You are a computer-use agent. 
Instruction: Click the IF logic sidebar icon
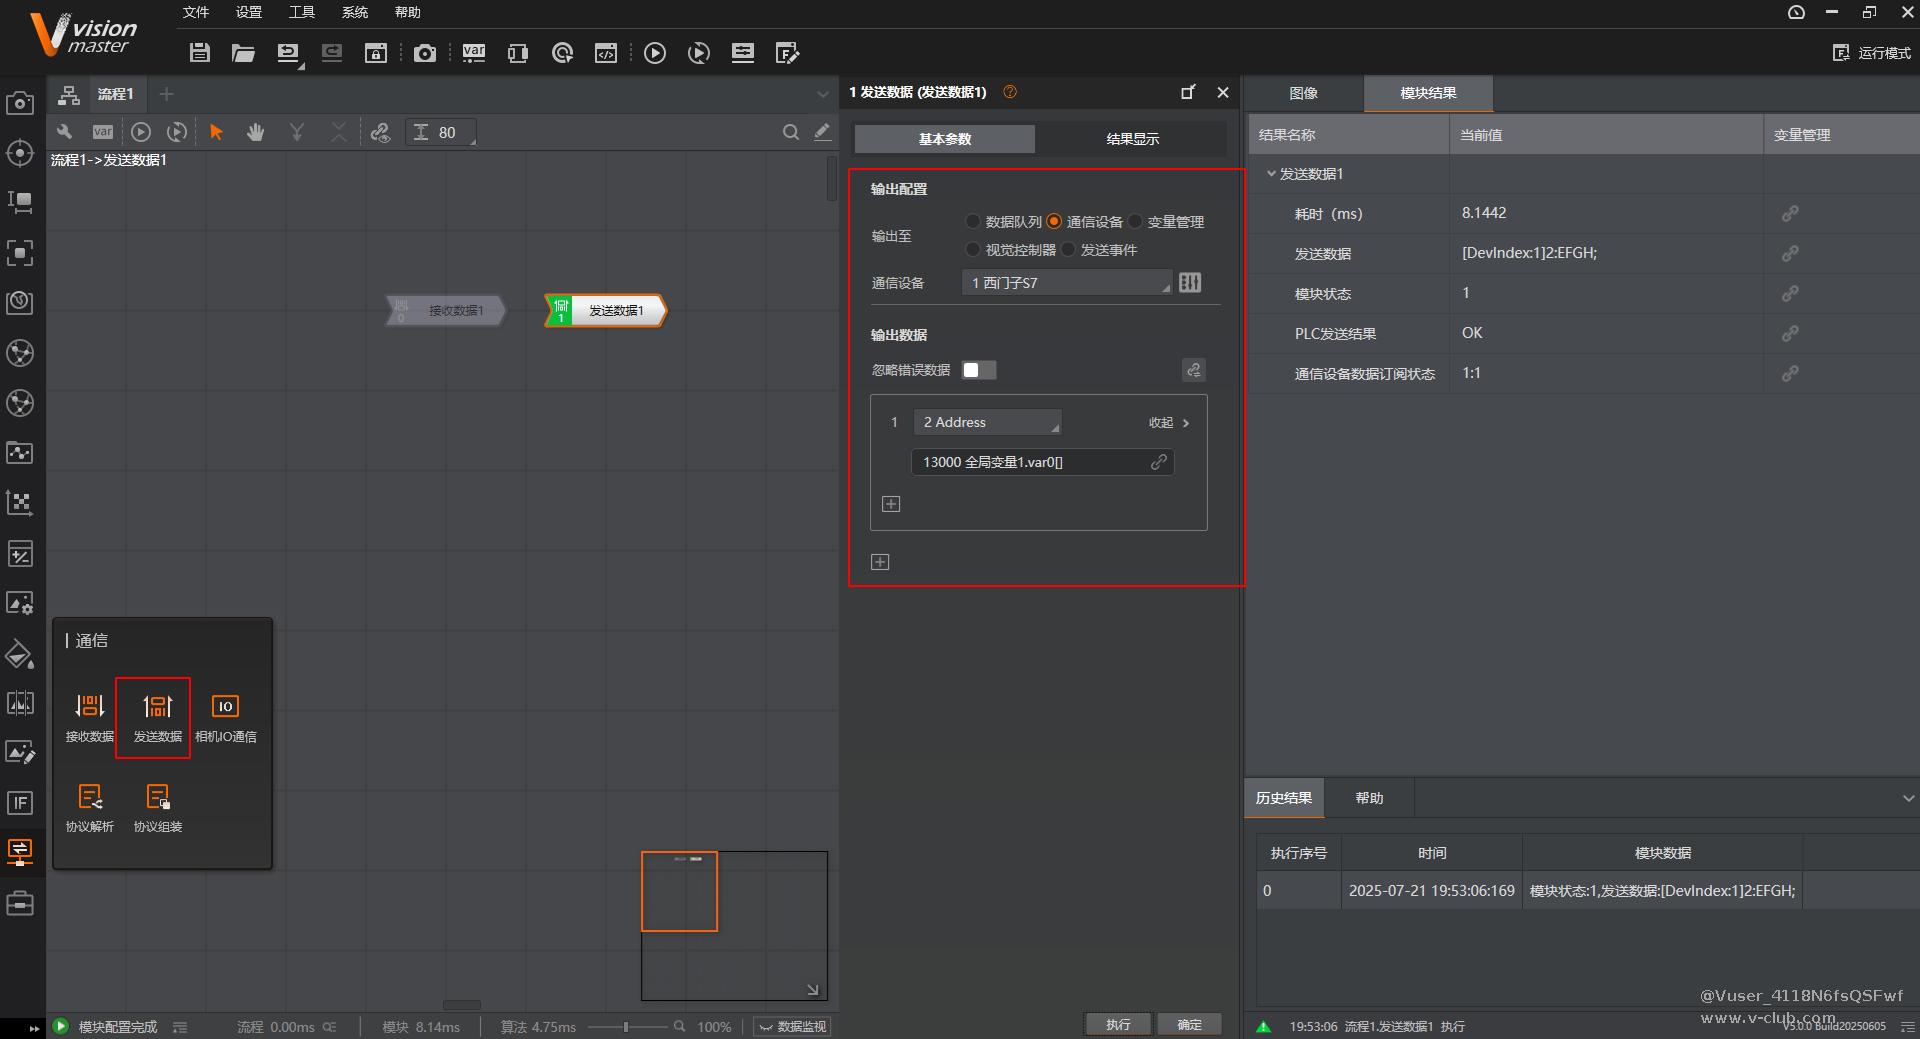point(20,803)
